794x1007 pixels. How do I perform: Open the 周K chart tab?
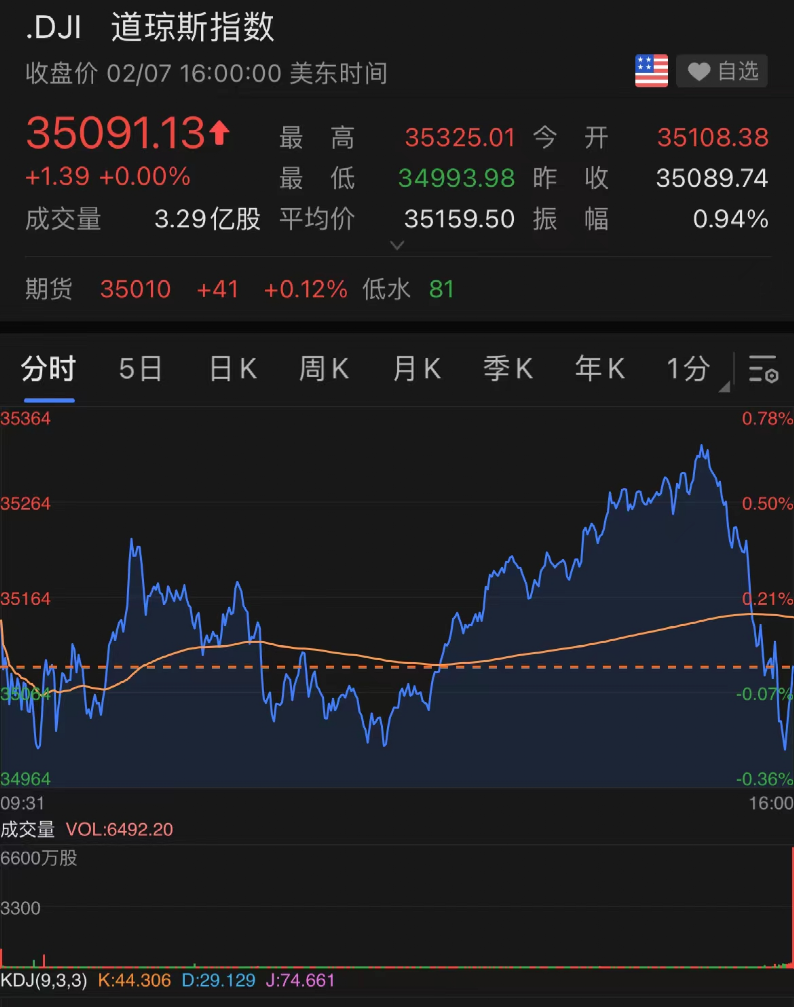coord(324,369)
